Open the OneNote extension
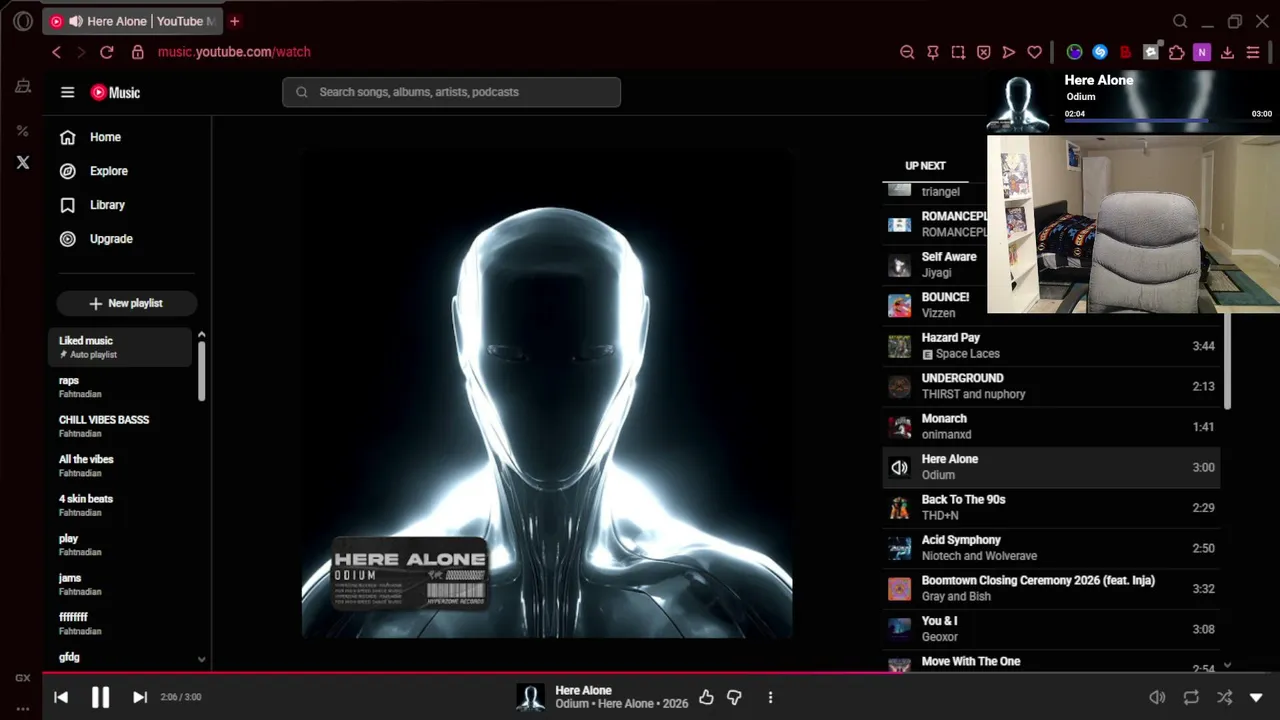1280x720 pixels. tap(1202, 52)
